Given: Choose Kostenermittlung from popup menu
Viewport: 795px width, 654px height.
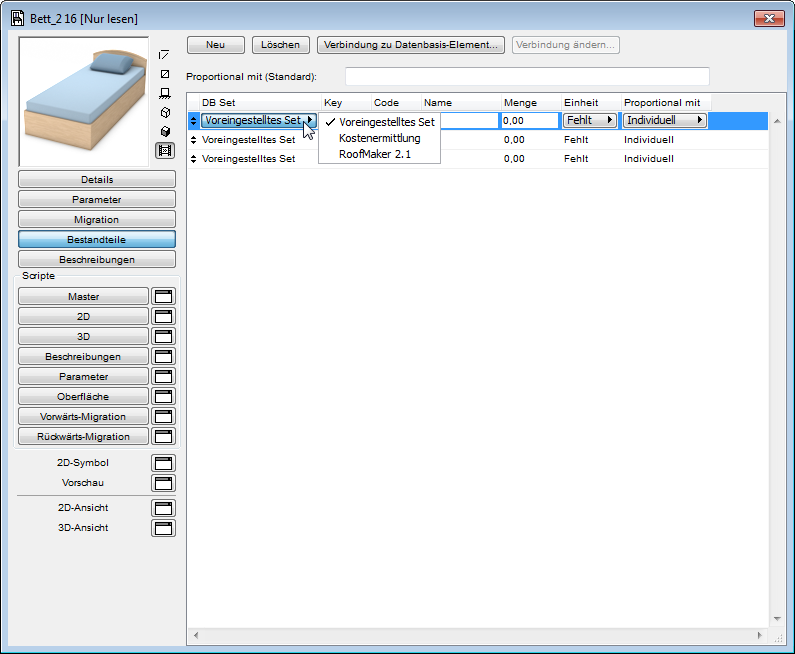Looking at the screenshot, I should [x=380, y=138].
